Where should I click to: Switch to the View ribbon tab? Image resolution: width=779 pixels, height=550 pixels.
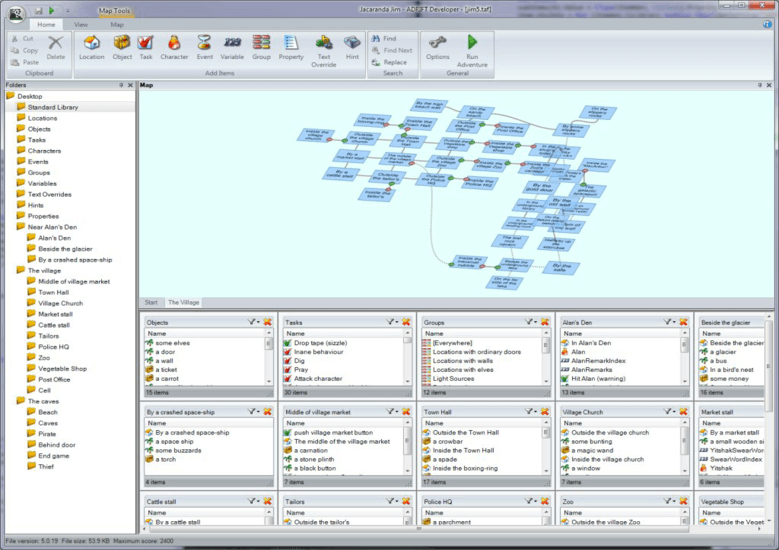click(81, 23)
